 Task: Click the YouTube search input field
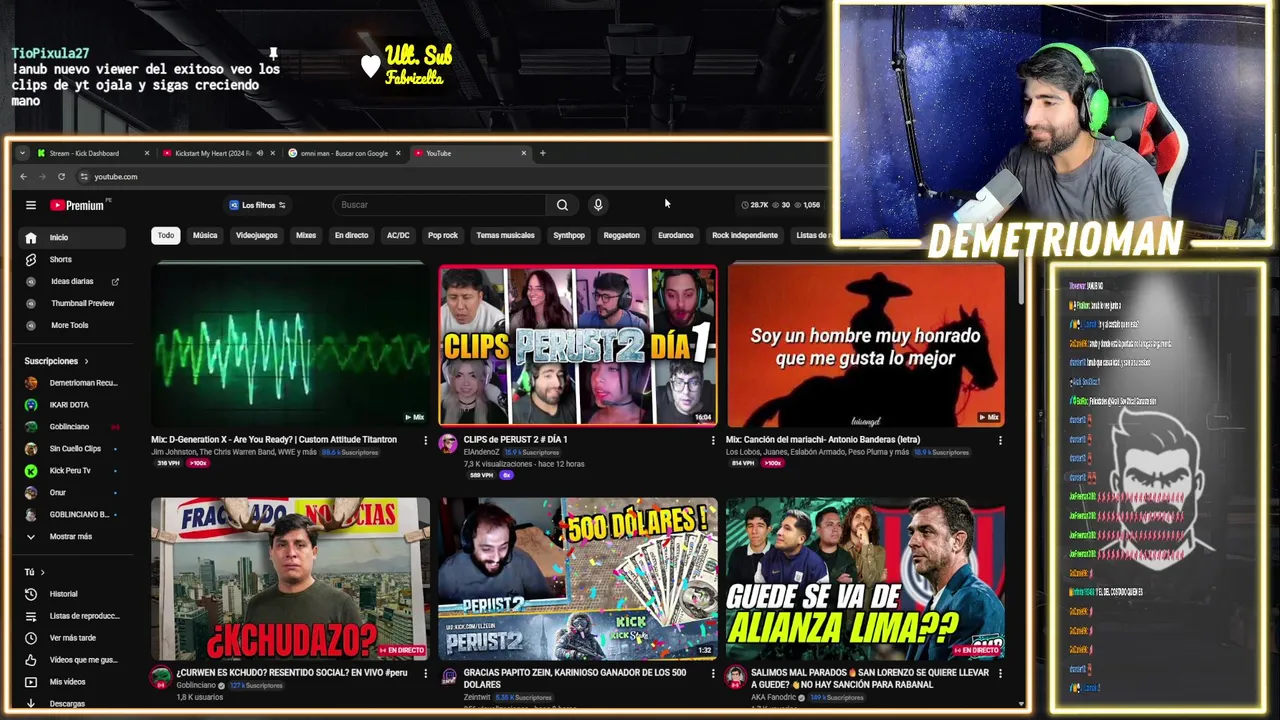pyautogui.click(x=440, y=205)
